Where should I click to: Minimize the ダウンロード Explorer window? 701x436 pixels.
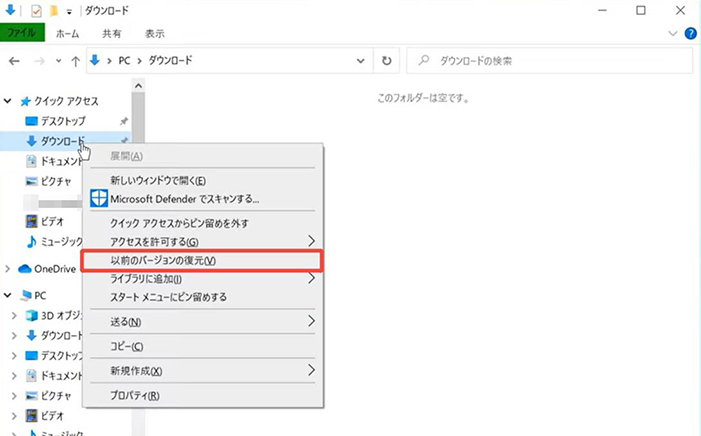[602, 10]
